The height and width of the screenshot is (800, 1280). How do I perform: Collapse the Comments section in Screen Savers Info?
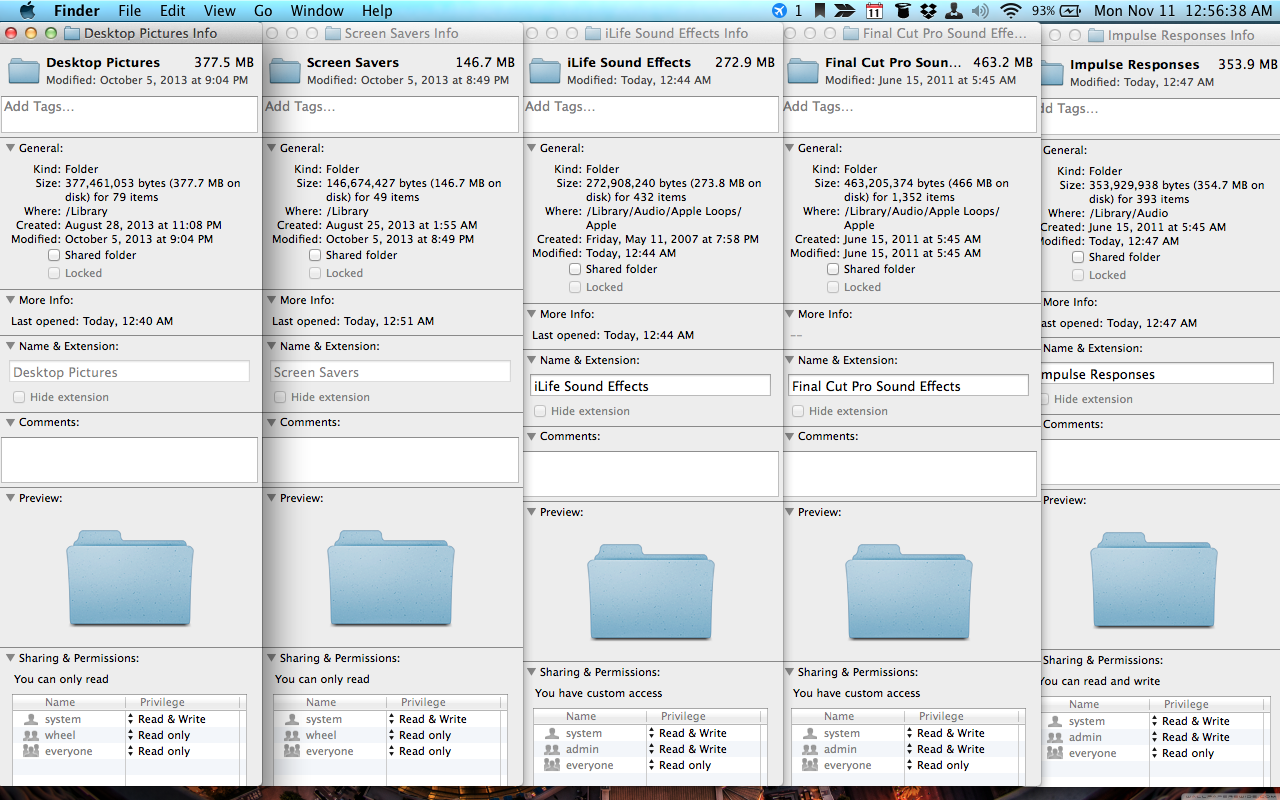pyautogui.click(x=271, y=422)
